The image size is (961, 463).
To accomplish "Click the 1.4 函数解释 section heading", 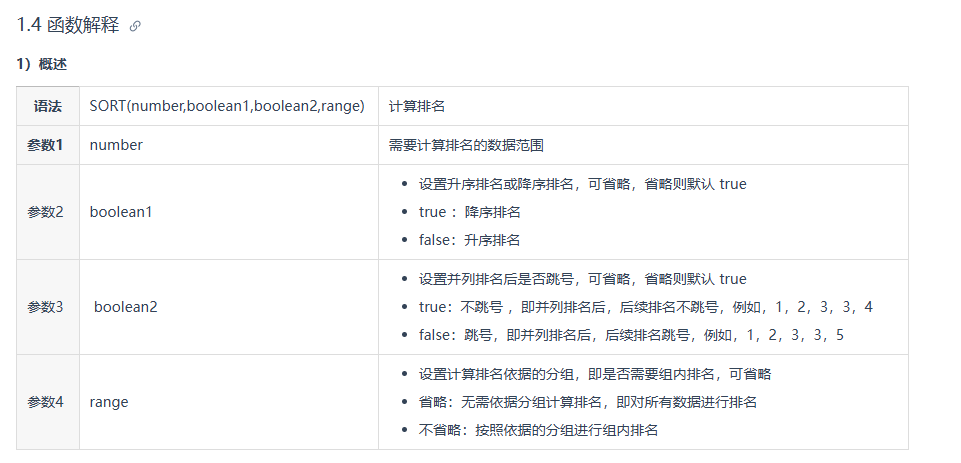I will [x=67, y=26].
